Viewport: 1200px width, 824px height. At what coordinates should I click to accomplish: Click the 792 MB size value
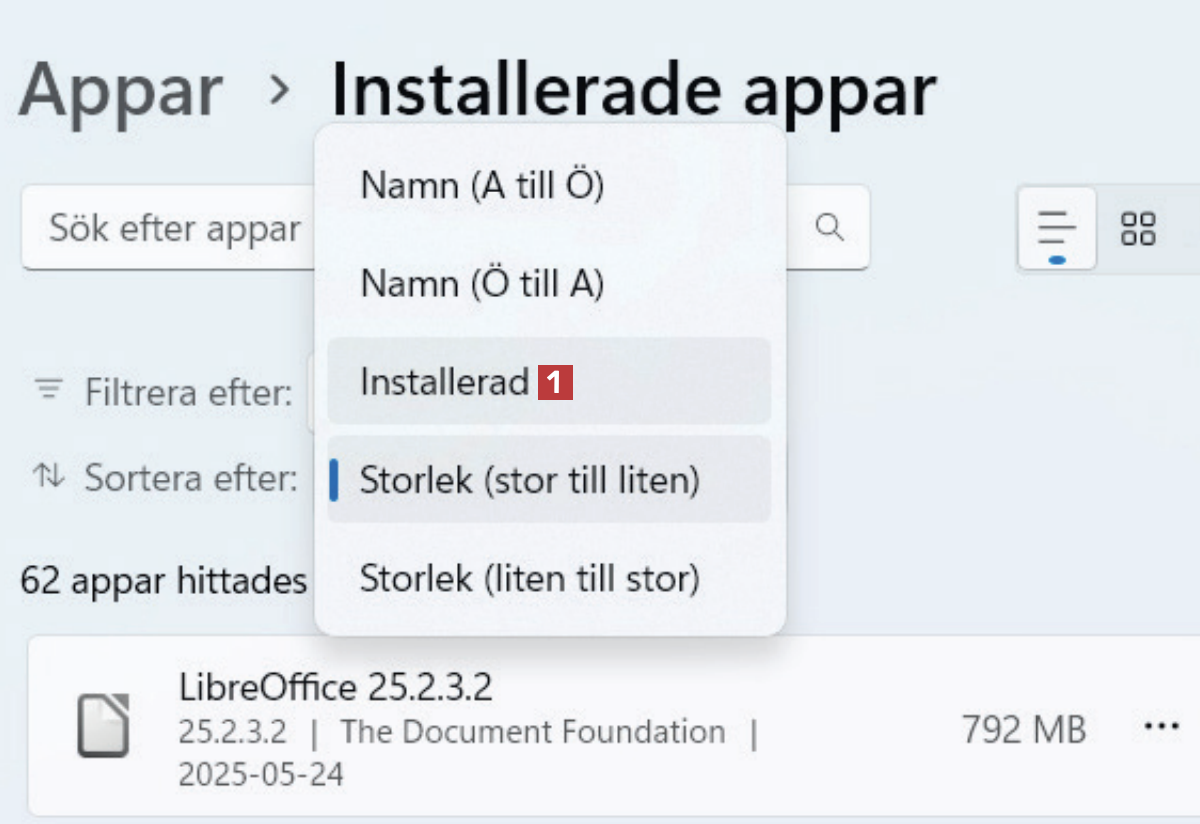[1023, 729]
